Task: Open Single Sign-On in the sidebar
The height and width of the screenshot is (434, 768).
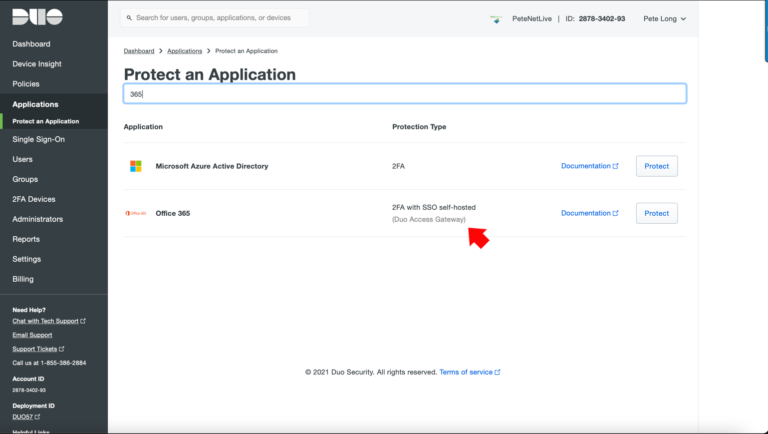Action: pyautogui.click(x=39, y=139)
